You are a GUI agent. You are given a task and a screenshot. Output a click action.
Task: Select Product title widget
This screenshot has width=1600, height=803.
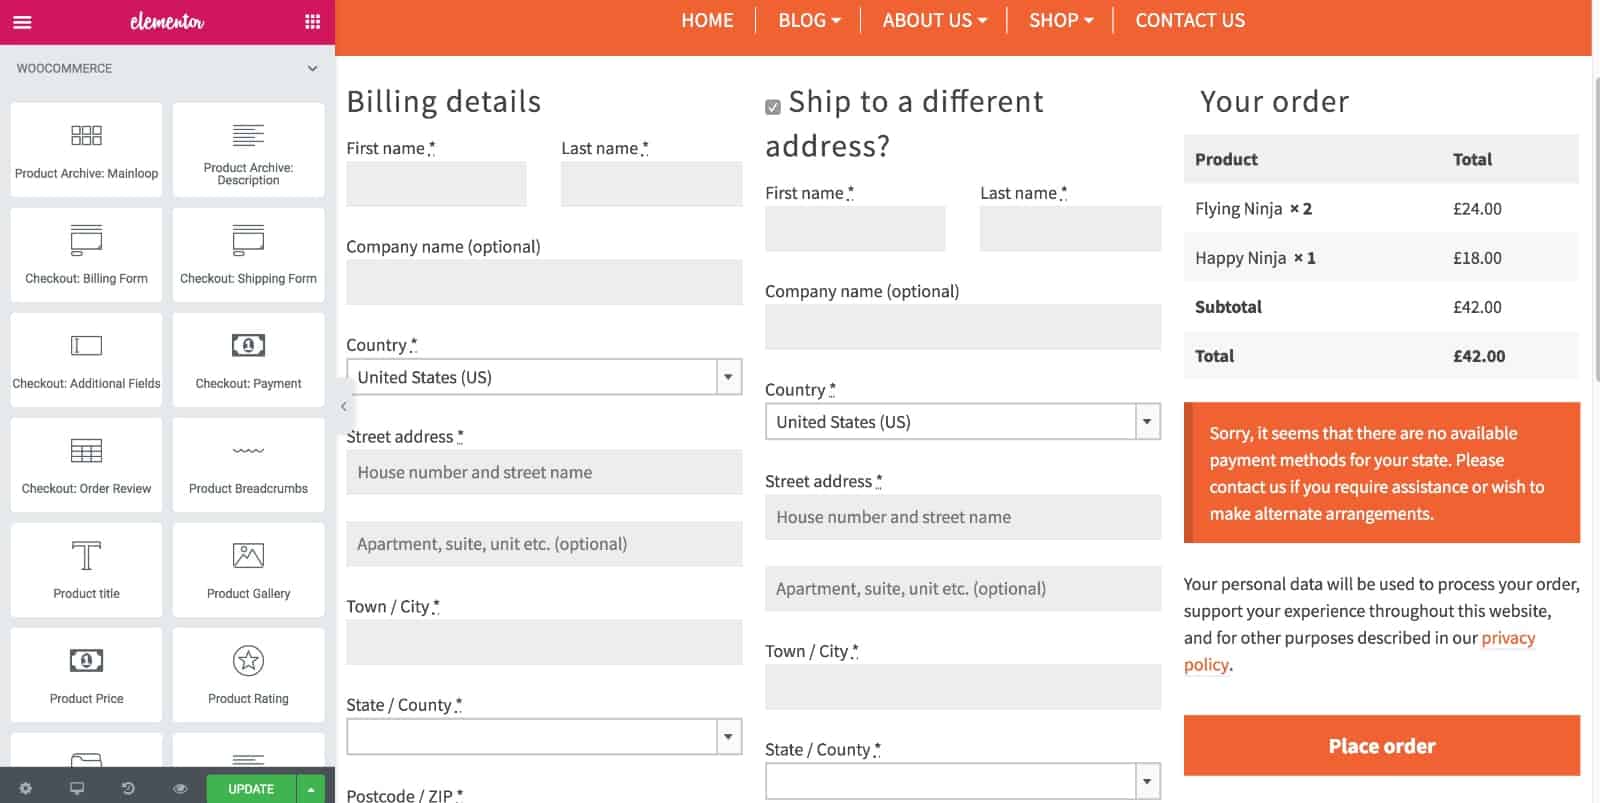(x=86, y=570)
